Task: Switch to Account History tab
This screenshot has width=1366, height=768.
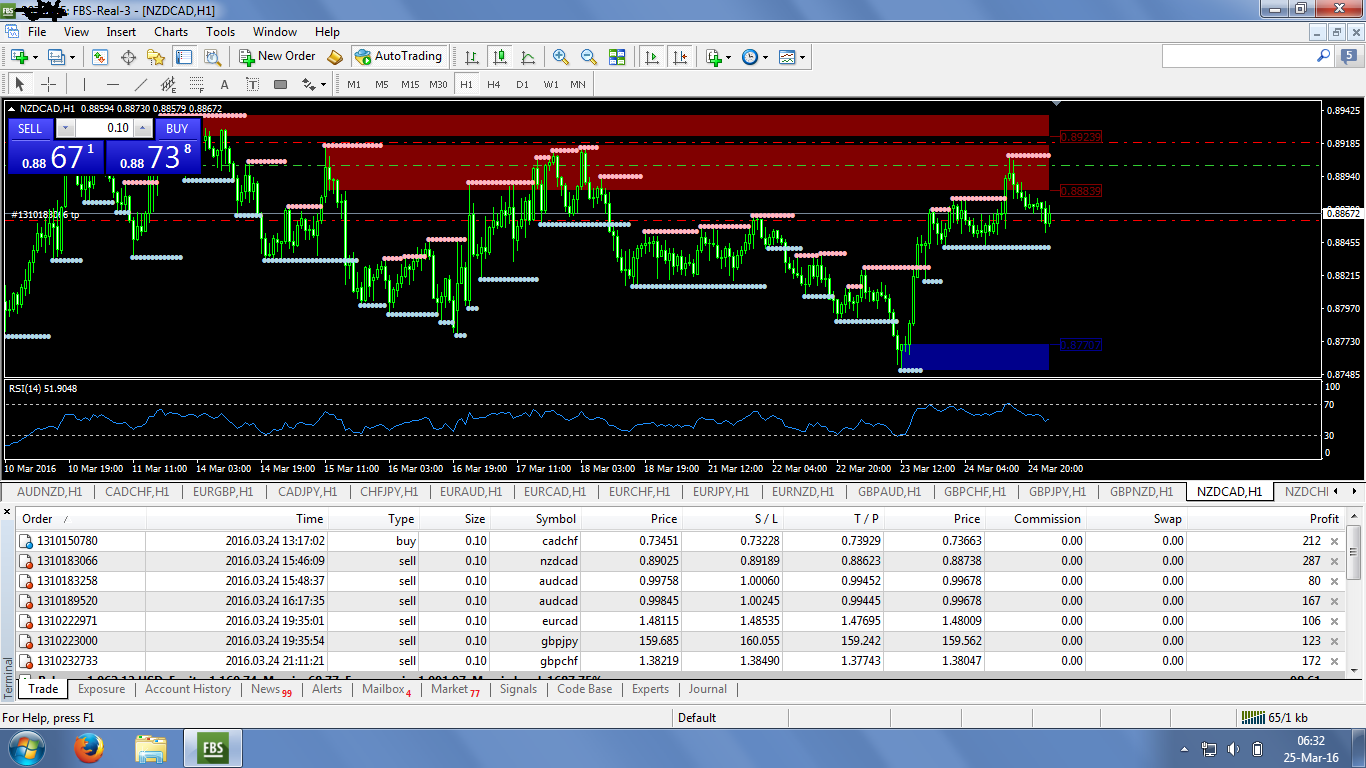Action: pyautogui.click(x=188, y=689)
